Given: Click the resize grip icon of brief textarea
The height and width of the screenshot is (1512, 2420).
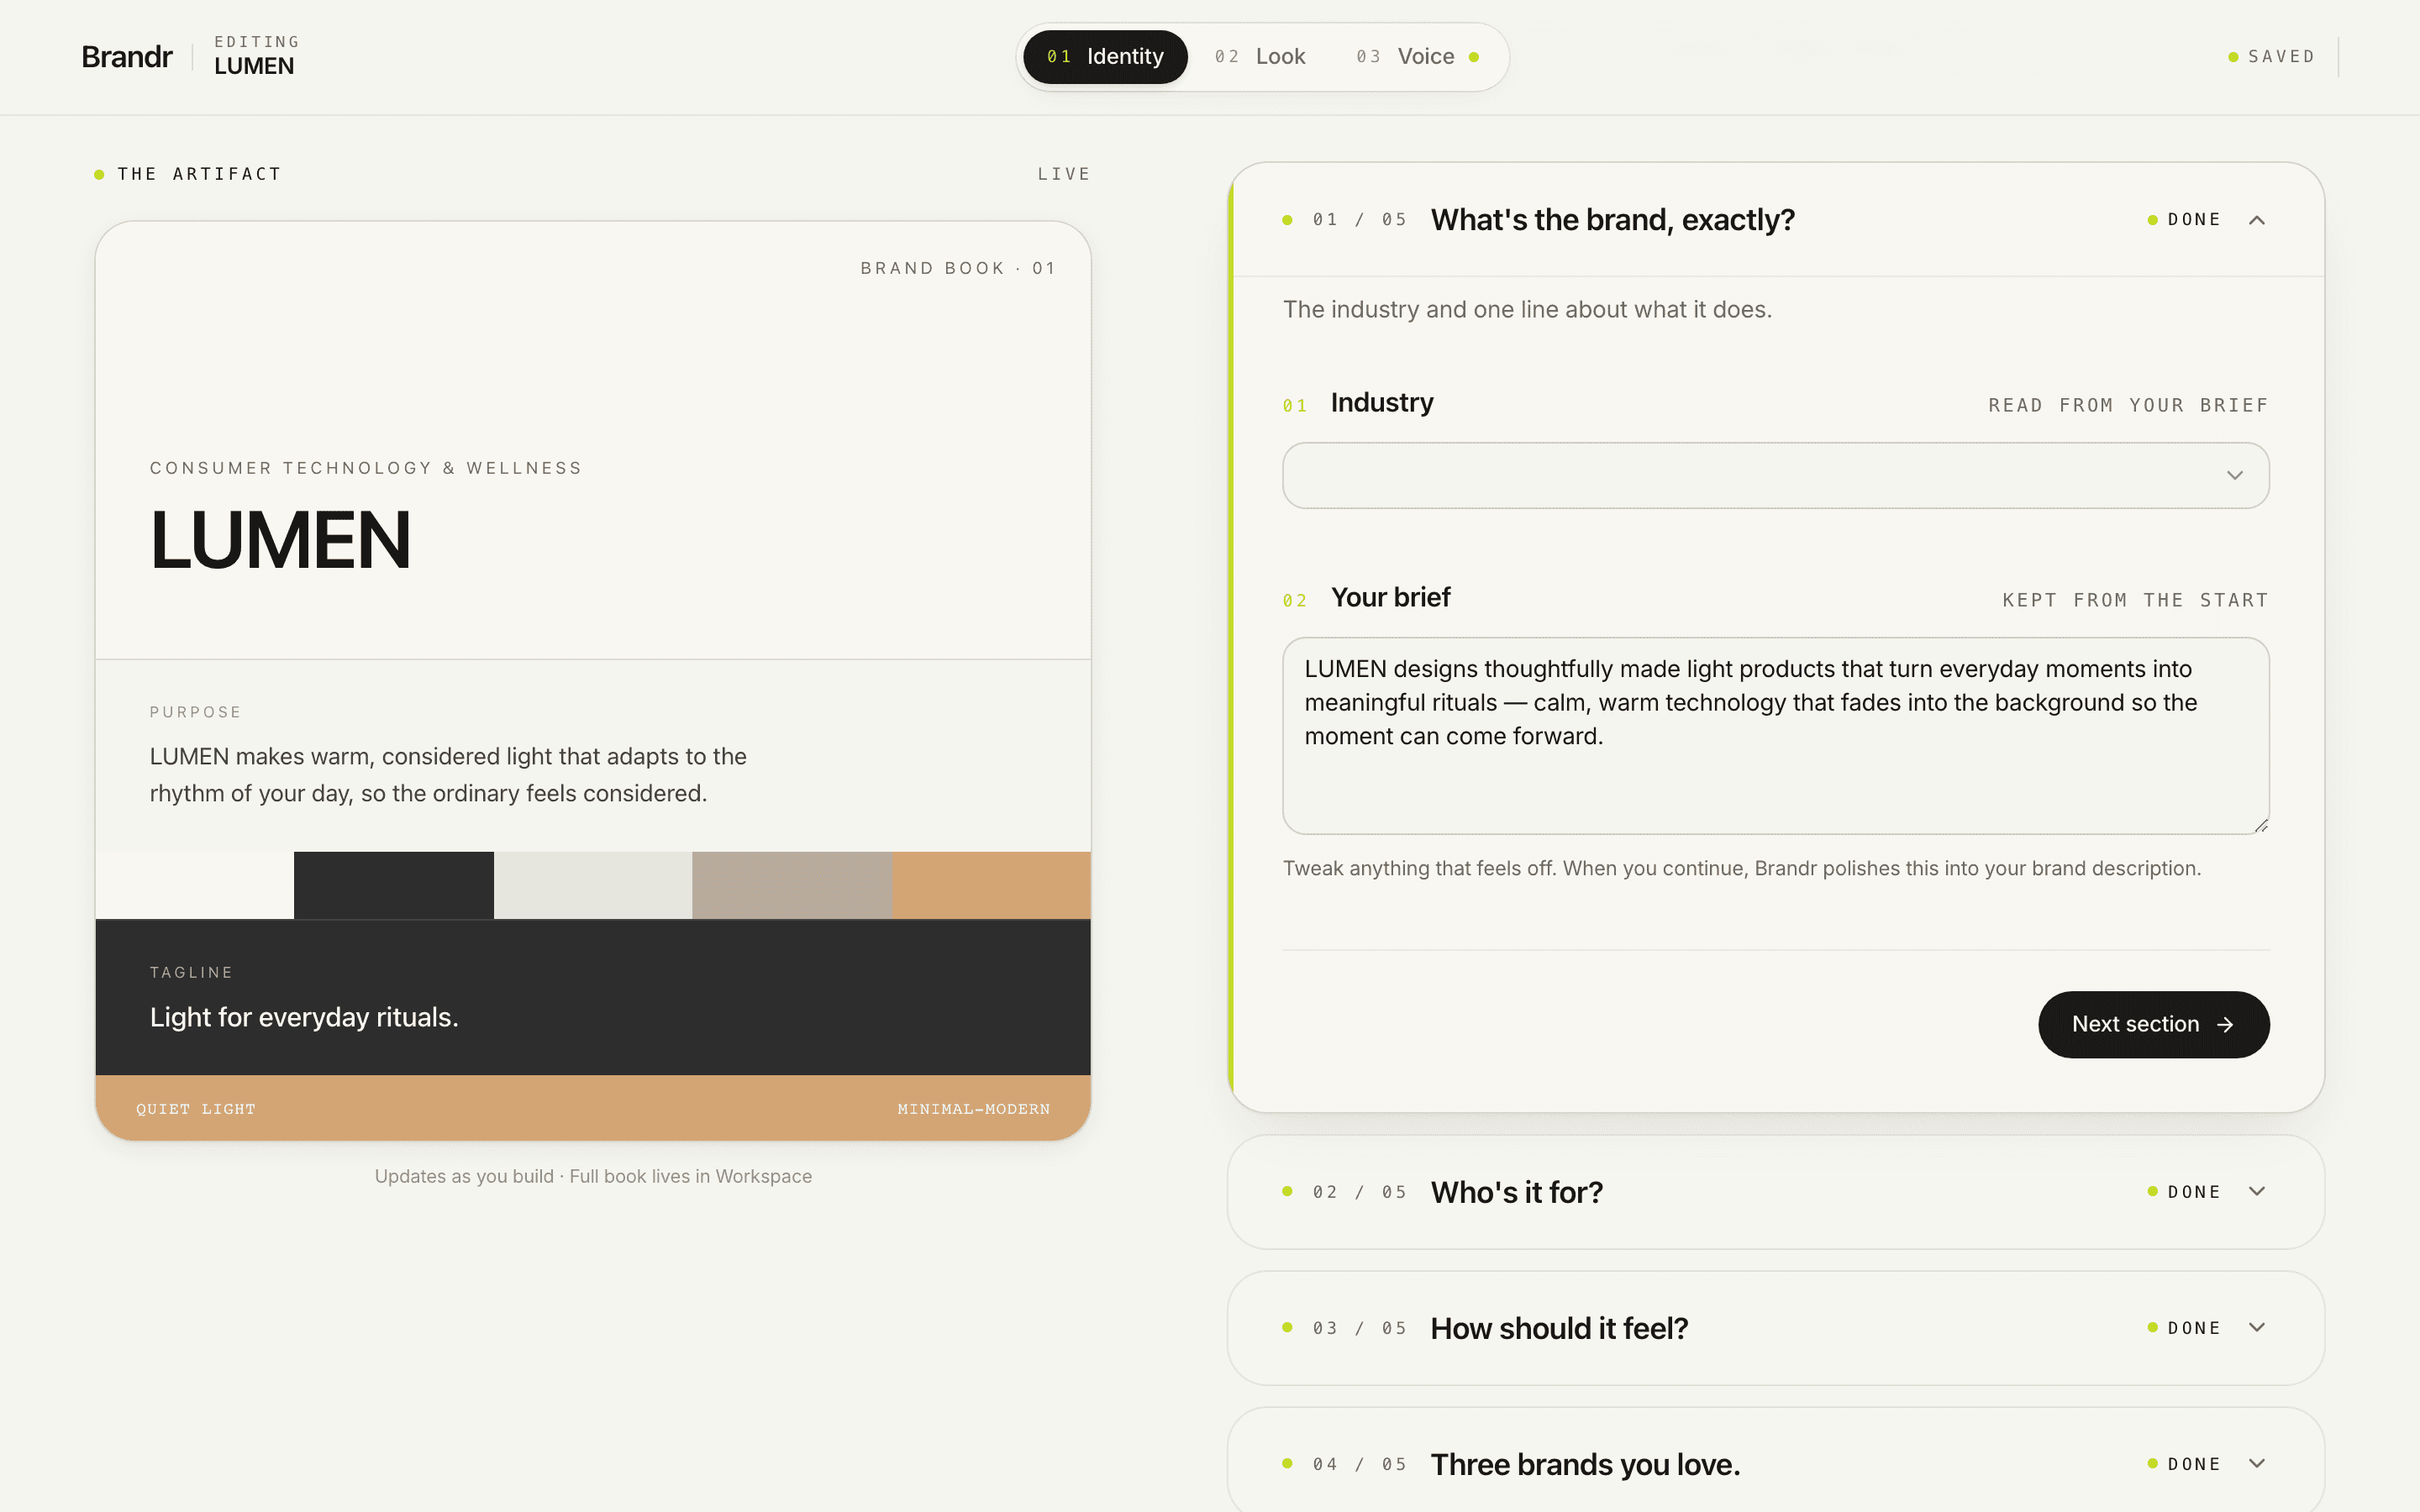Looking at the screenshot, I should (2261, 826).
